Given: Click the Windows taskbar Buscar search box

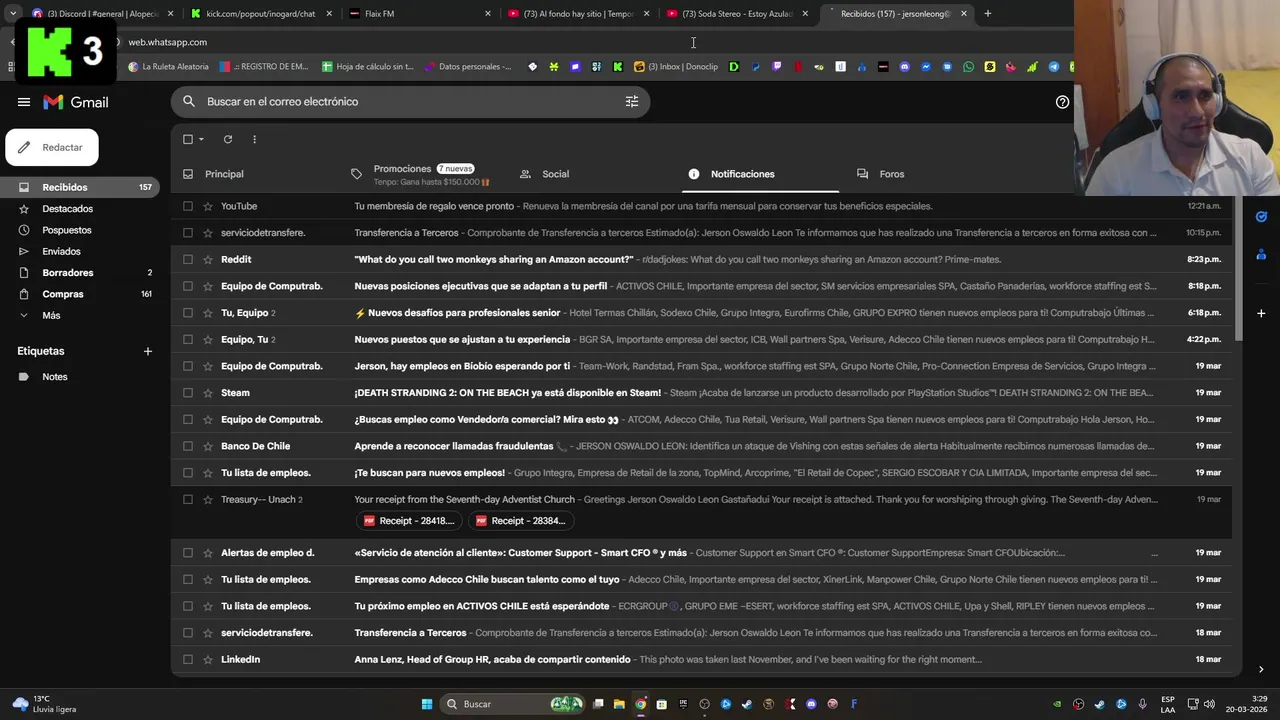Looking at the screenshot, I should coord(512,704).
